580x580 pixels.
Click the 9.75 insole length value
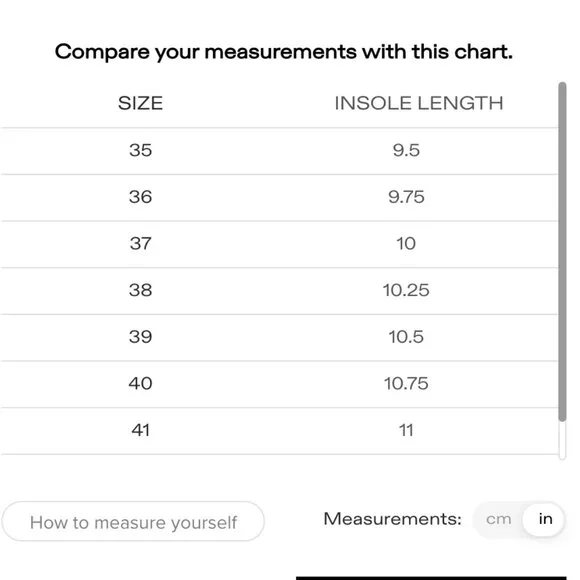pos(406,197)
